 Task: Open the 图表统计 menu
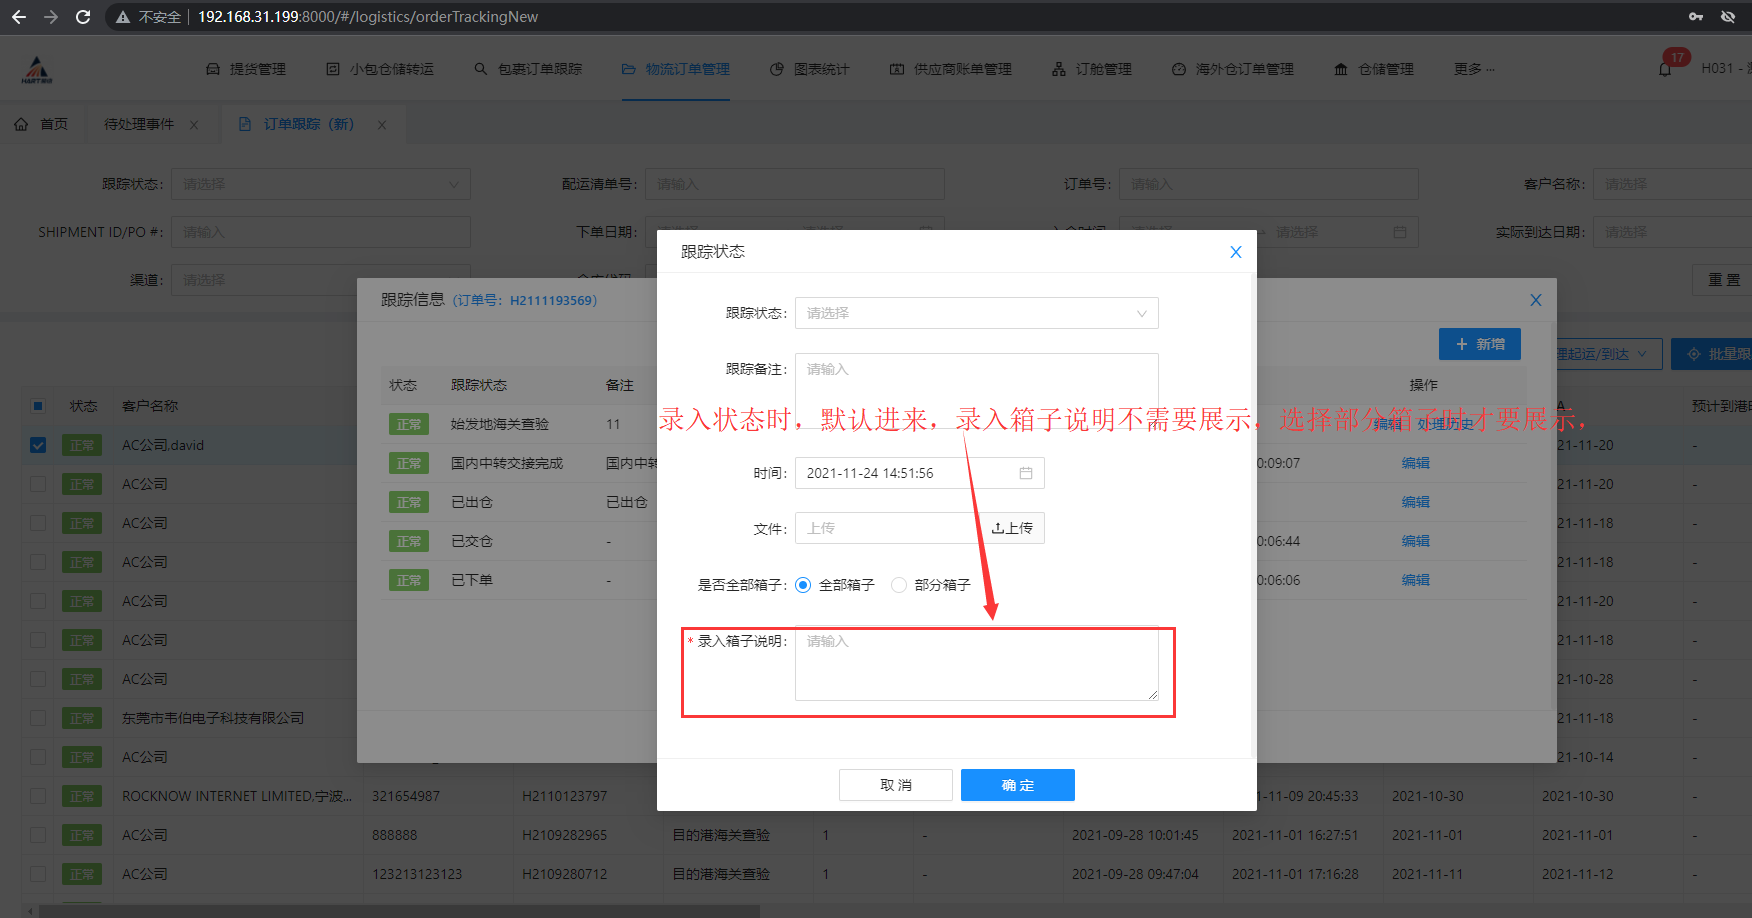tap(810, 69)
